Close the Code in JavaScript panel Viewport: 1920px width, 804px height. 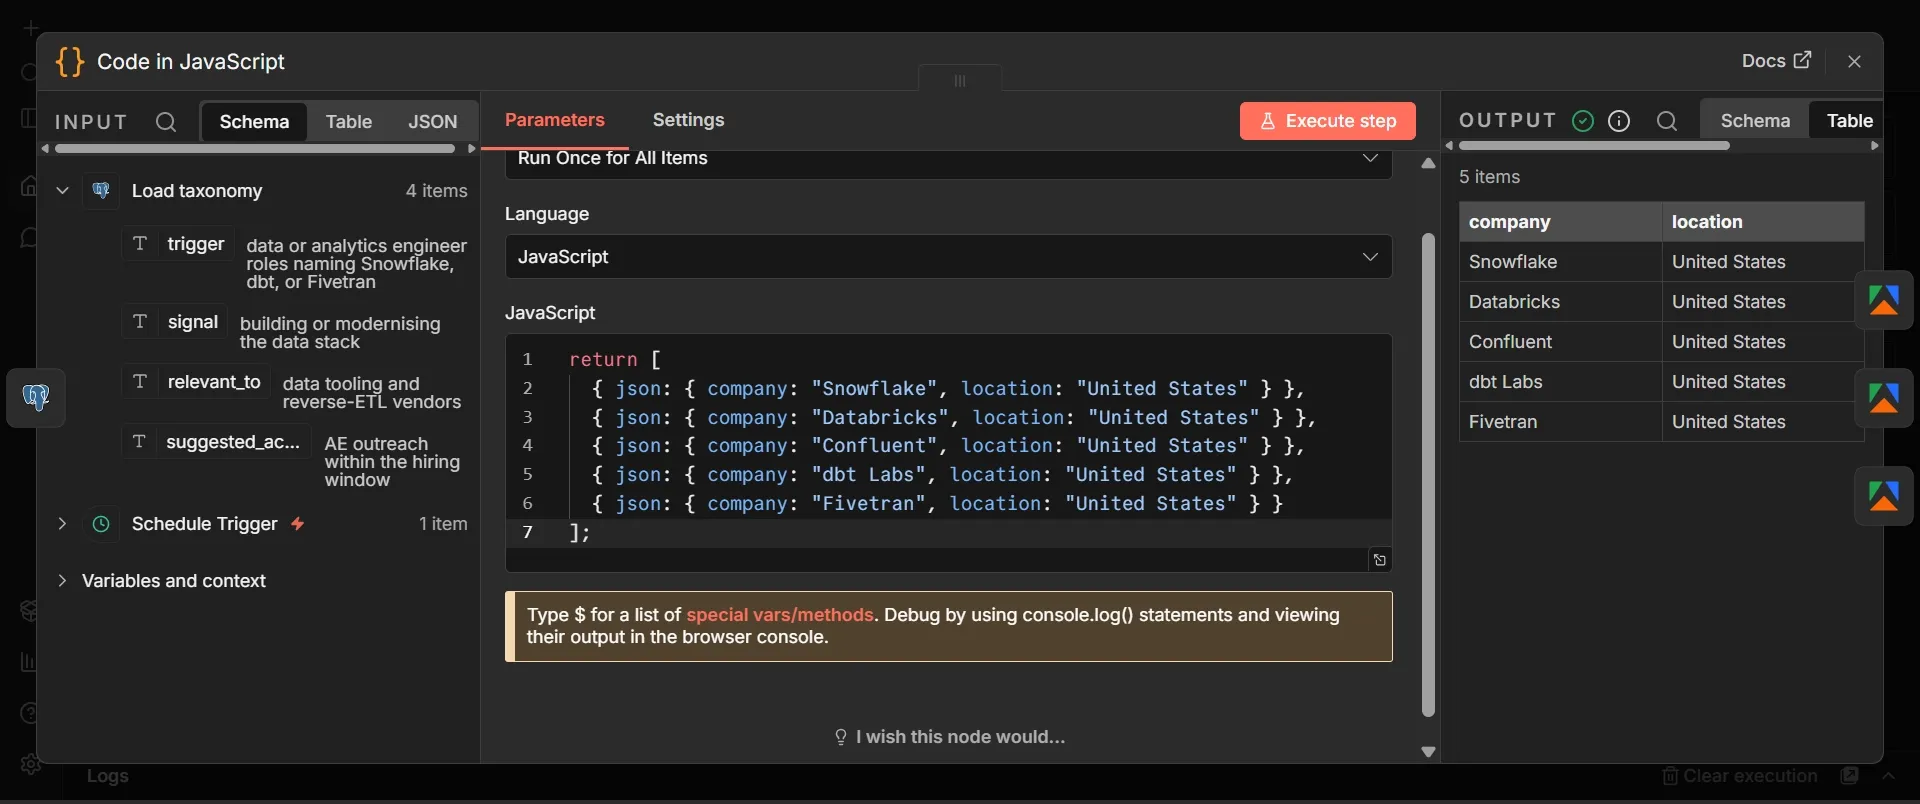[1855, 61]
